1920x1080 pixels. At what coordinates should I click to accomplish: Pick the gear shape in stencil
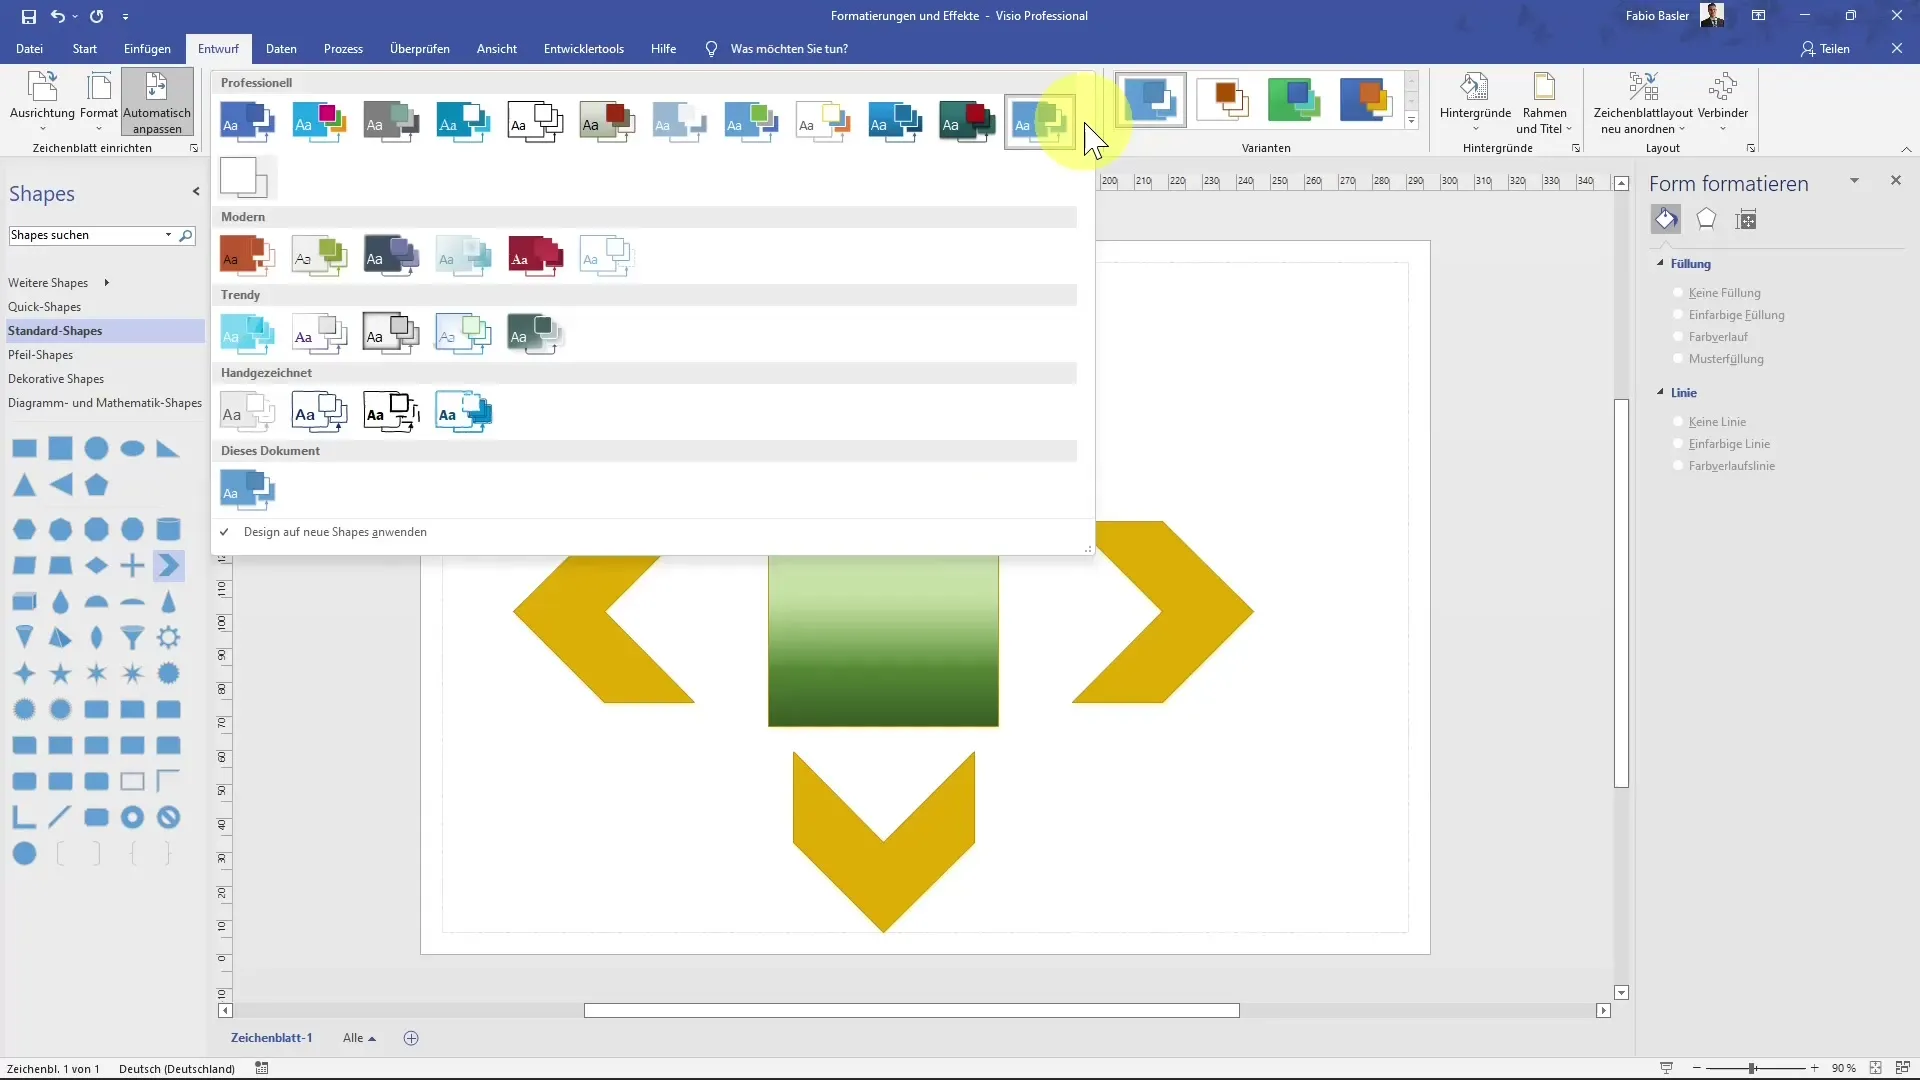coord(168,637)
